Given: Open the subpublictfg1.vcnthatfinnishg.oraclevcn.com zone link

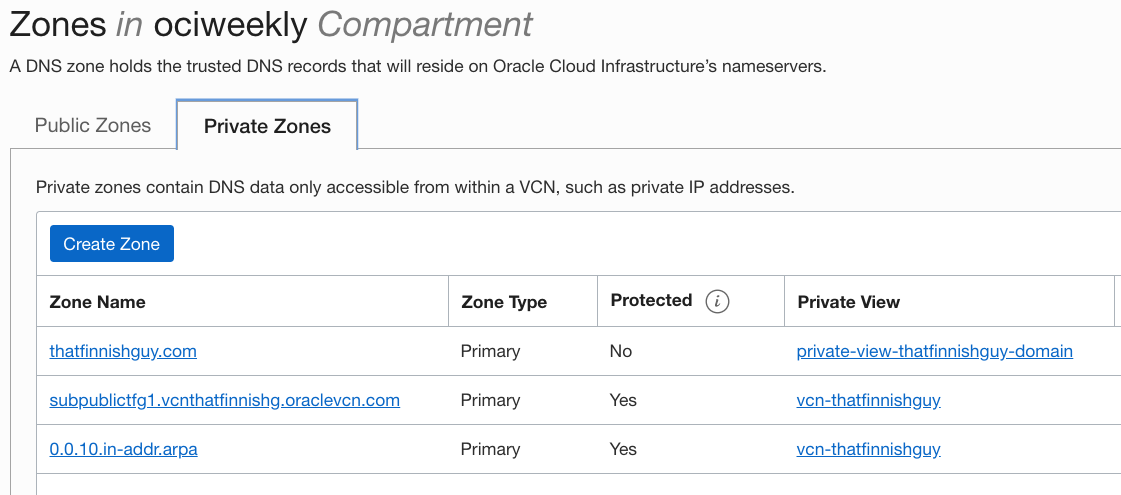Looking at the screenshot, I should coord(224,400).
